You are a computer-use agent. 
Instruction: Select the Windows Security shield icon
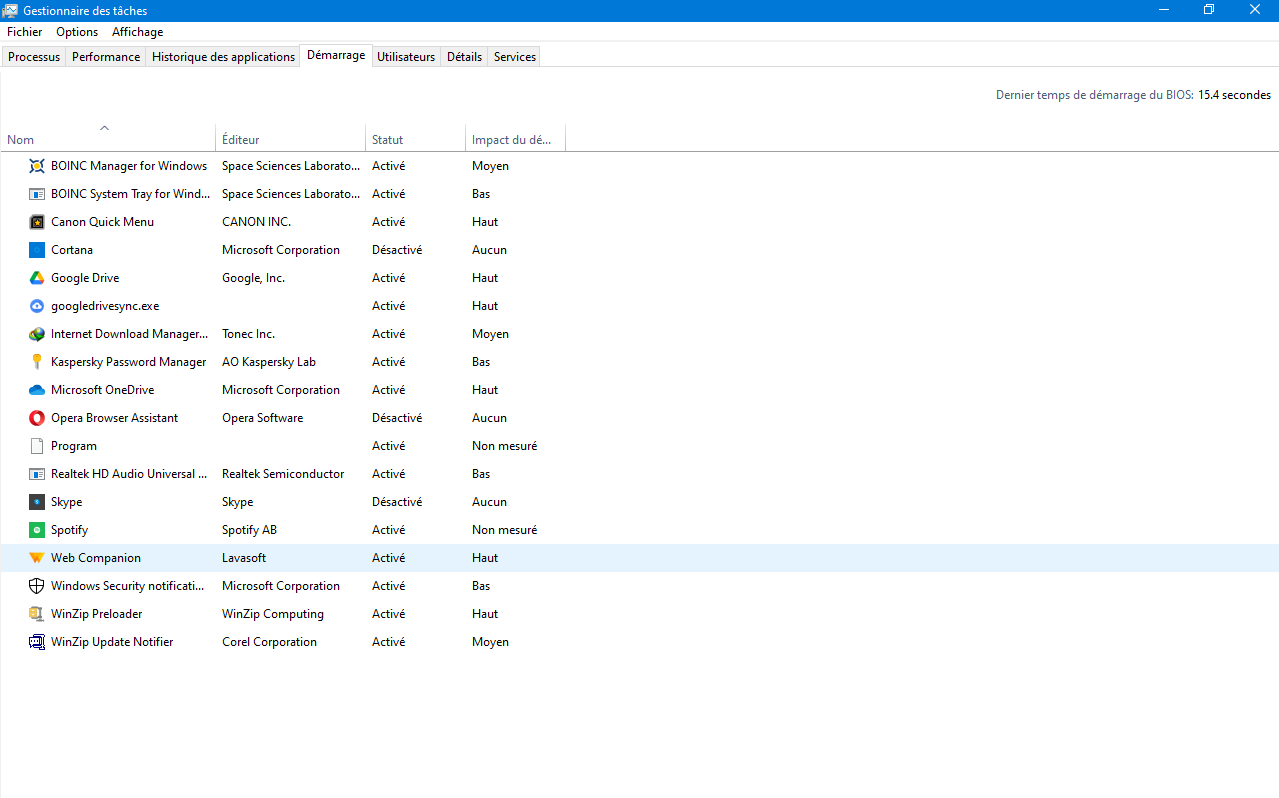(37, 586)
